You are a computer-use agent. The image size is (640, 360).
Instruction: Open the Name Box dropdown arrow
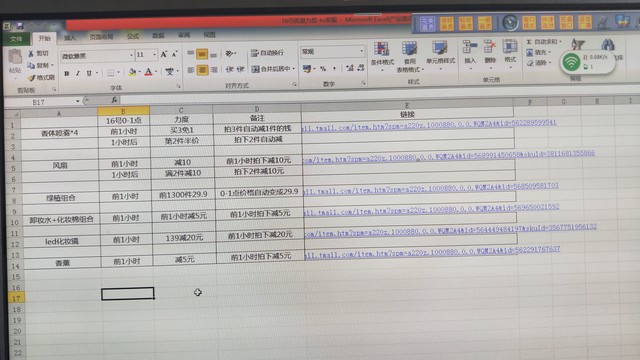pyautogui.click(x=77, y=101)
